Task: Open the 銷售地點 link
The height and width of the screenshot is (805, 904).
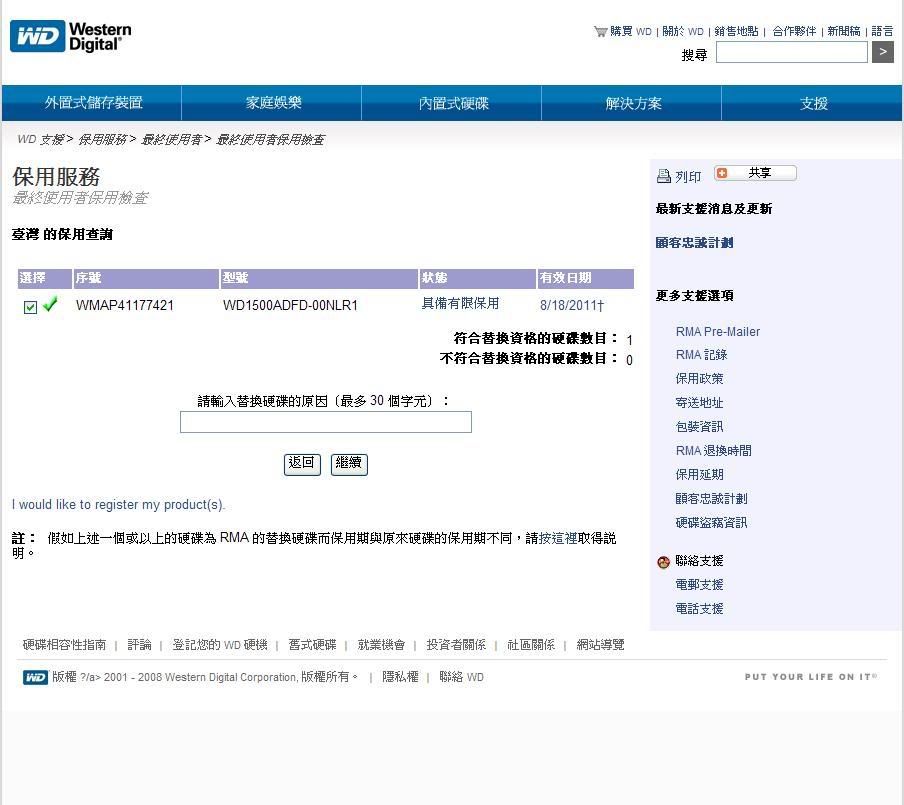Action: pyautogui.click(x=736, y=31)
